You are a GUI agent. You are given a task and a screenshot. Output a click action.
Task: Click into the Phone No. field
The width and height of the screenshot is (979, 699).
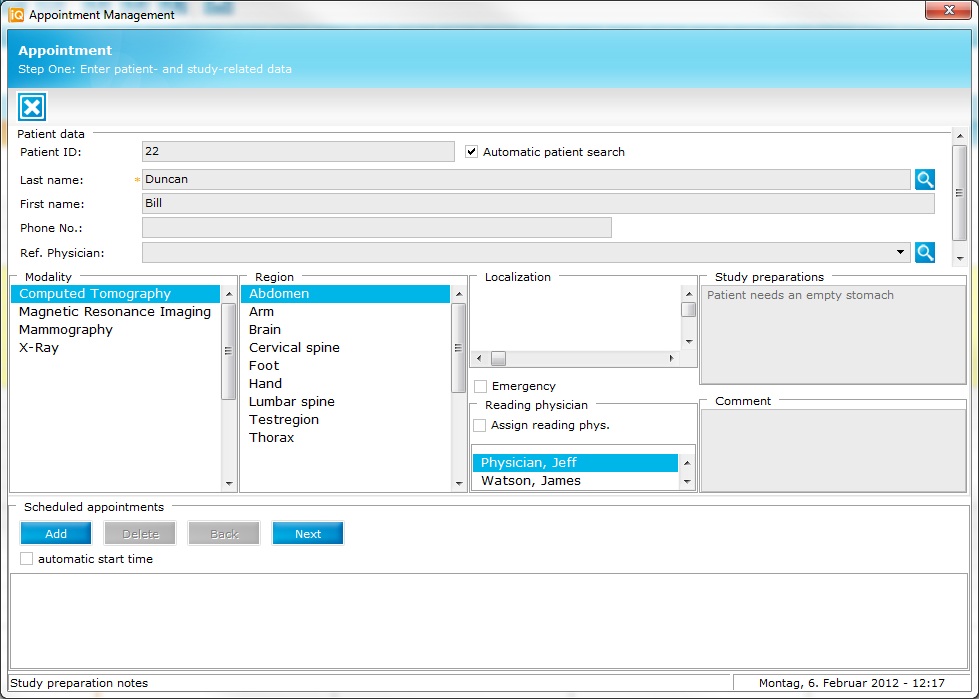coord(377,228)
